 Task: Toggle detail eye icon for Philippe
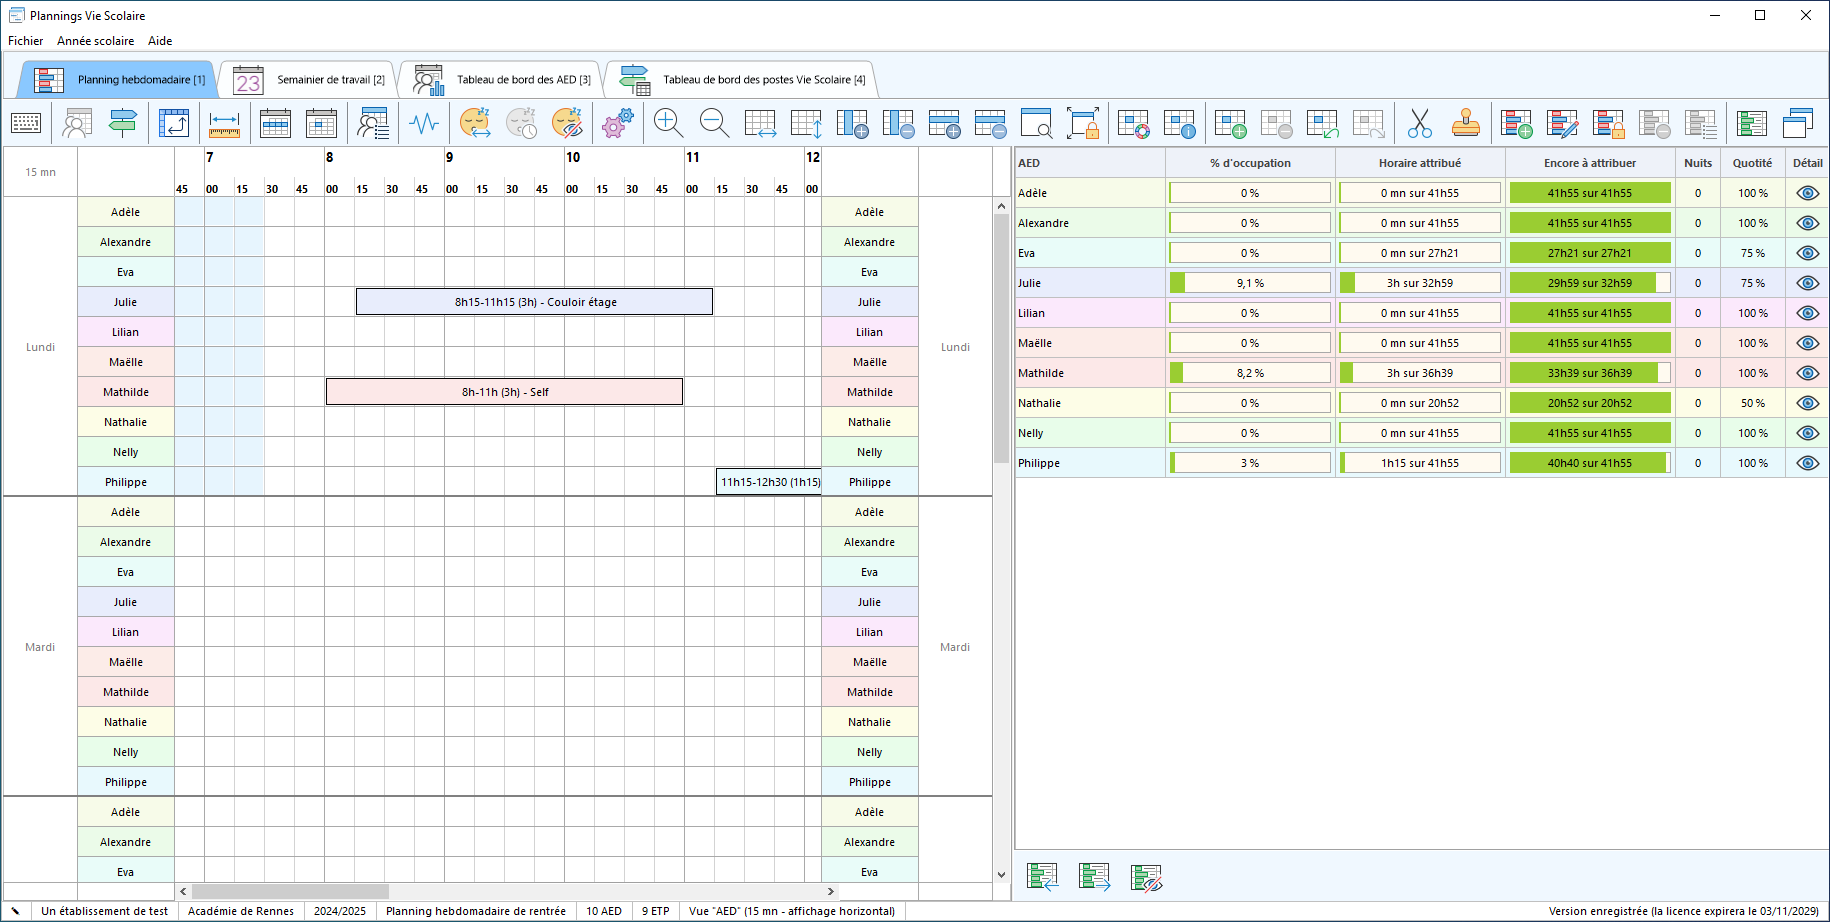[1807, 463]
